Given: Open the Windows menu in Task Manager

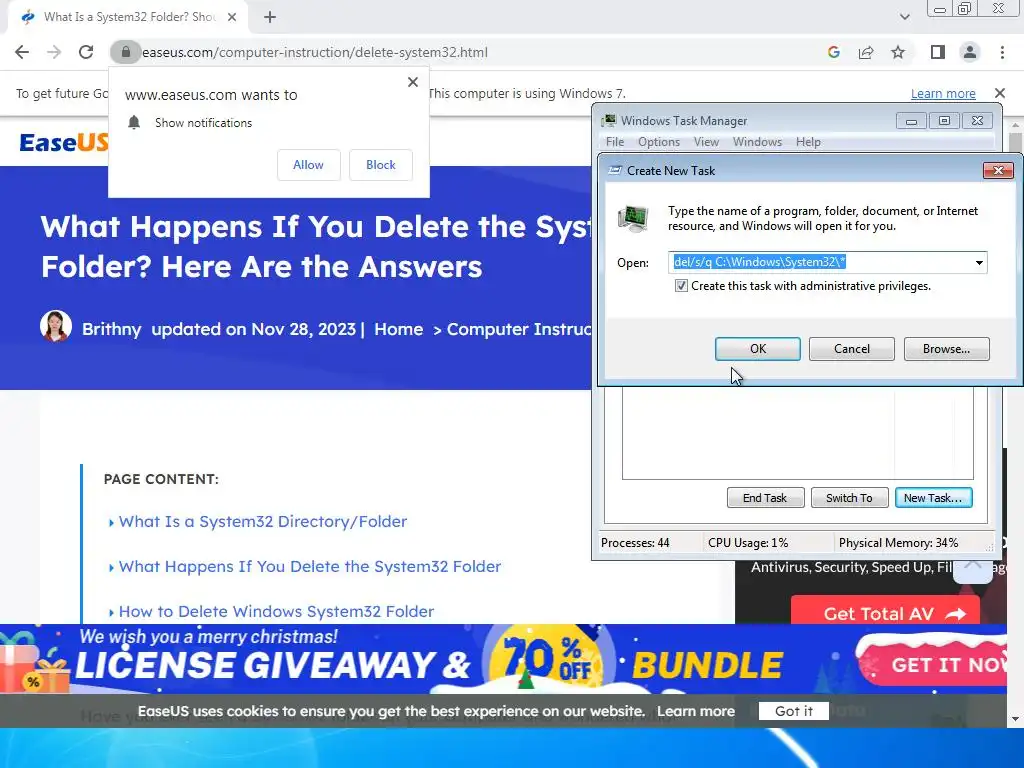Looking at the screenshot, I should (x=757, y=142).
